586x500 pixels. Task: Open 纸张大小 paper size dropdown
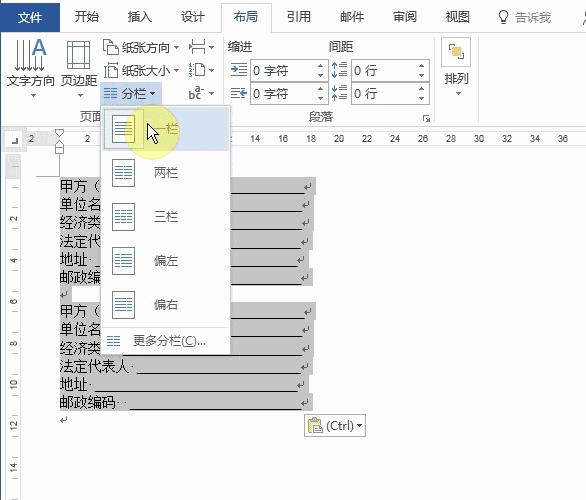pos(141,70)
